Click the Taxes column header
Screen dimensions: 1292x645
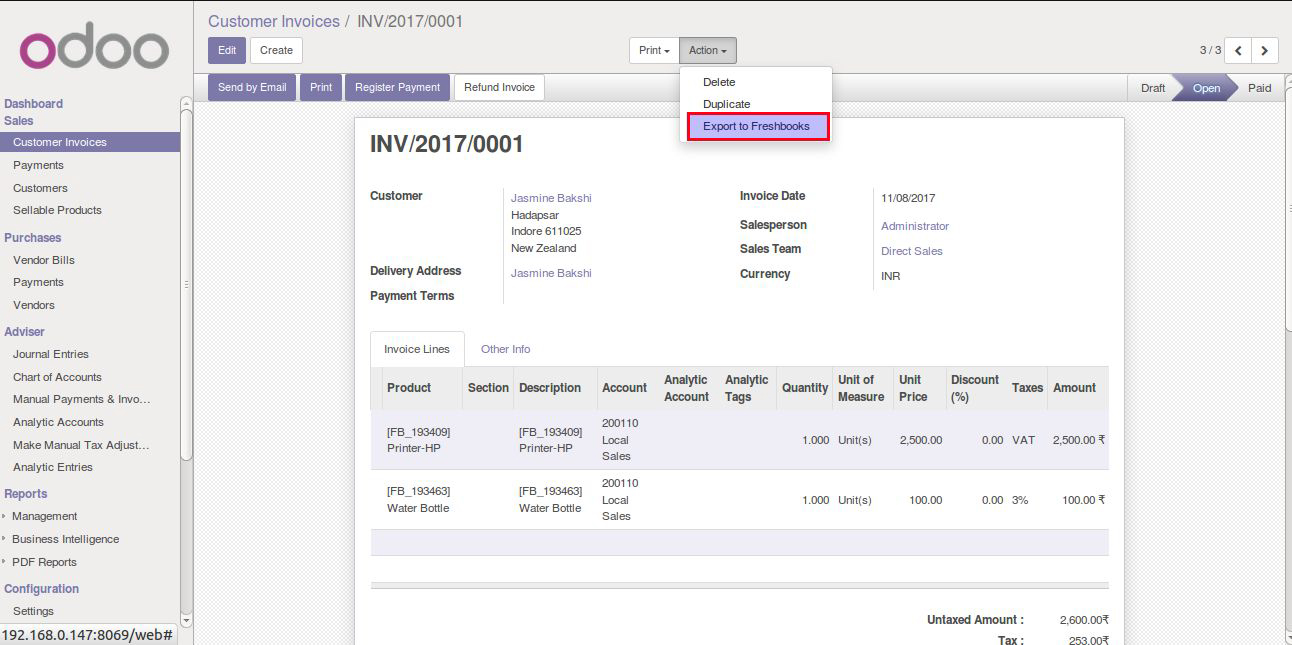(1027, 388)
